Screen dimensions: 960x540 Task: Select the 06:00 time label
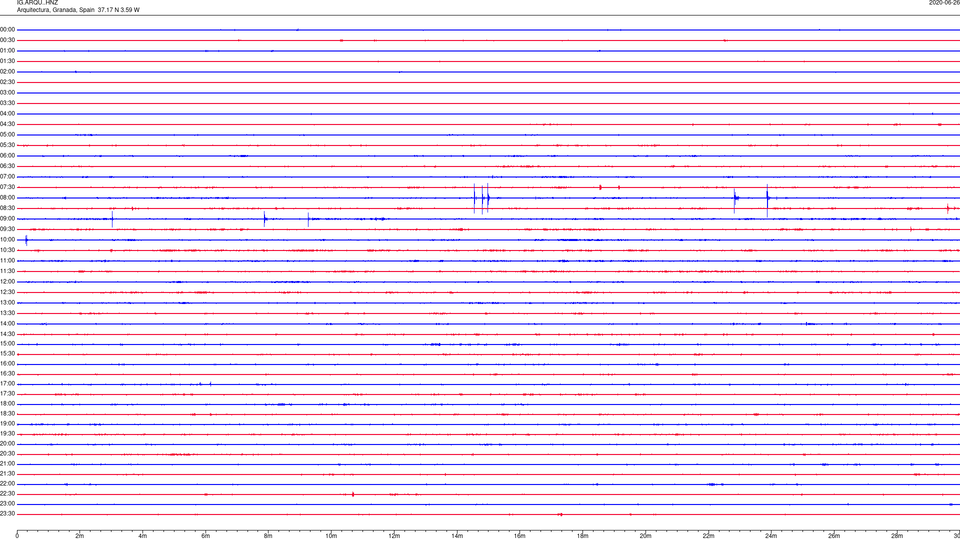pos(7,156)
